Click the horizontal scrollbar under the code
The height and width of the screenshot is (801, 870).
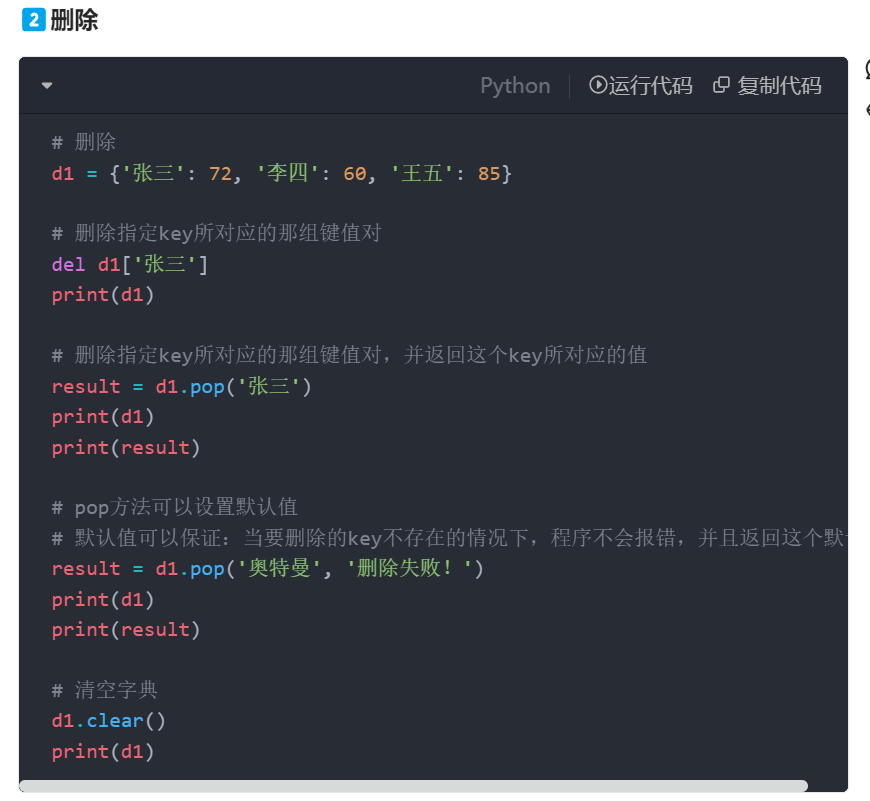413,786
